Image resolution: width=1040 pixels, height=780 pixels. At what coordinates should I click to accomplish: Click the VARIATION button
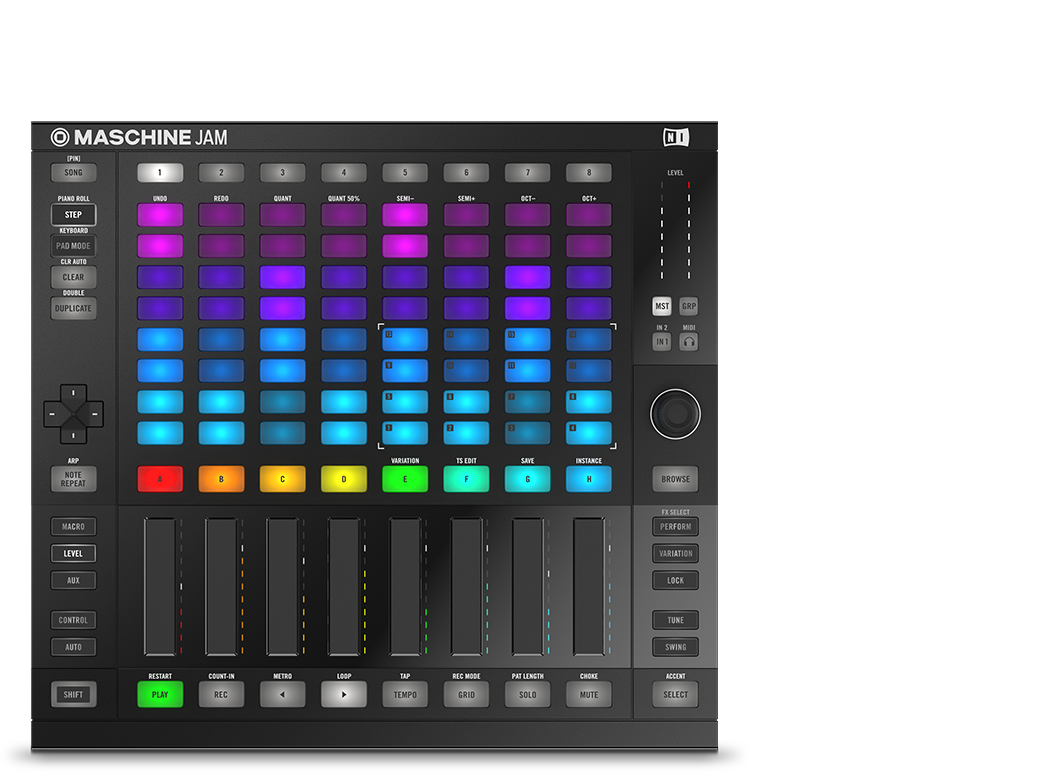[x=675, y=553]
